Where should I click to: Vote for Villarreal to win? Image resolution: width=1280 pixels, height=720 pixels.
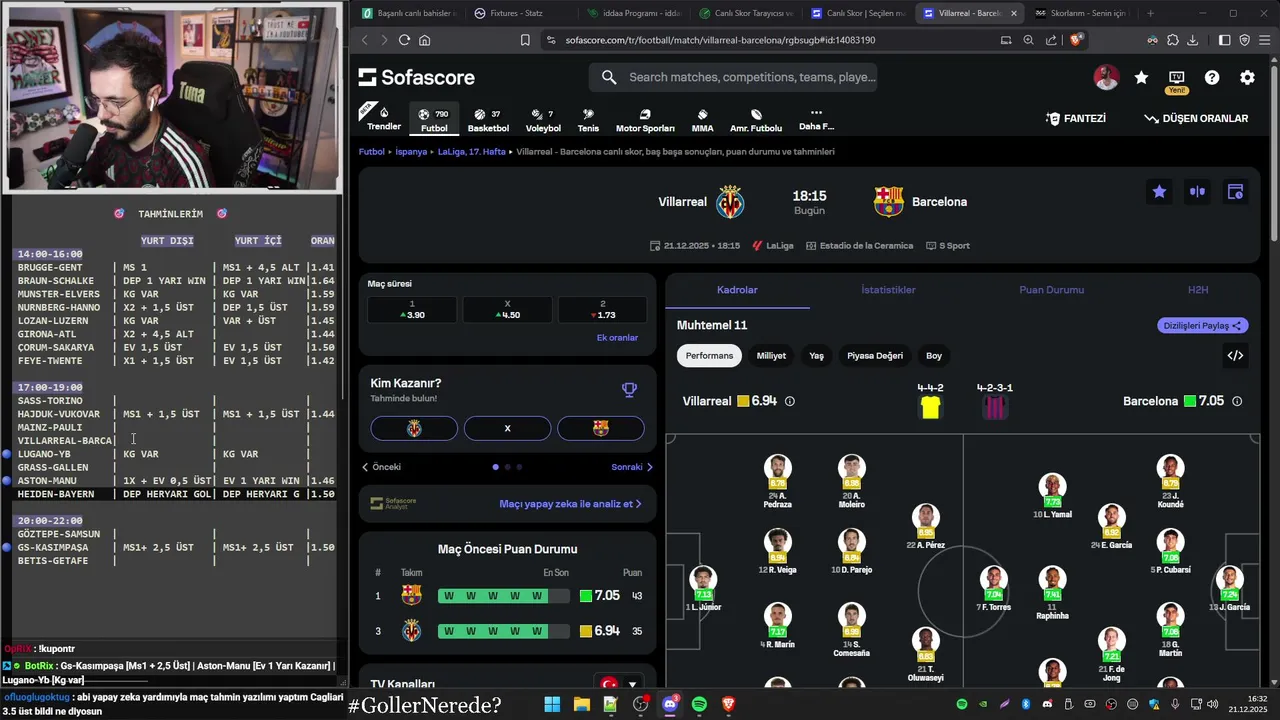414,428
